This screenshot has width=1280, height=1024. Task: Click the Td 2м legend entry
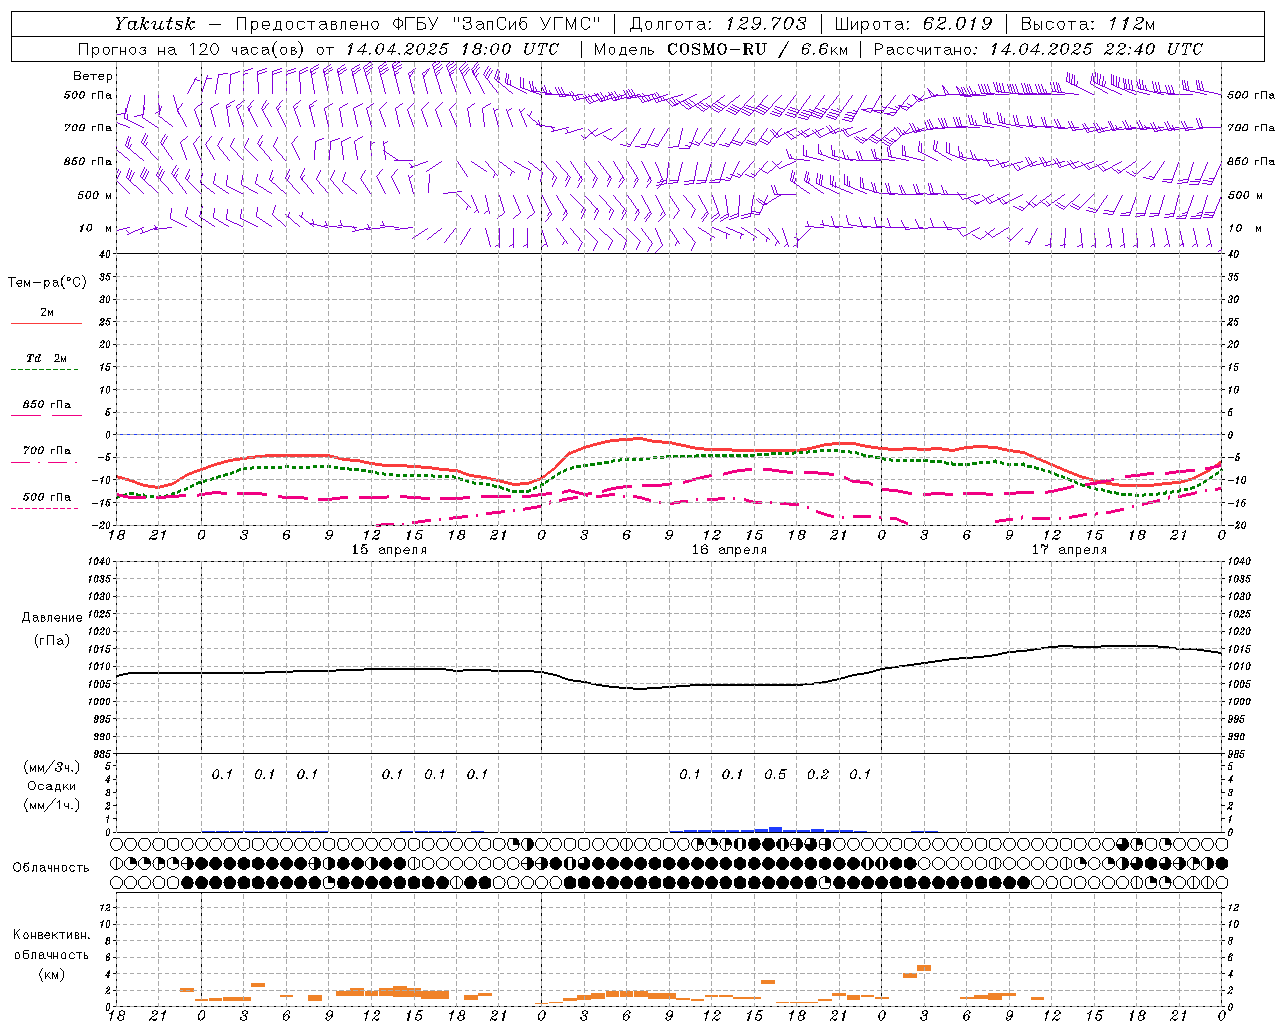(46, 358)
